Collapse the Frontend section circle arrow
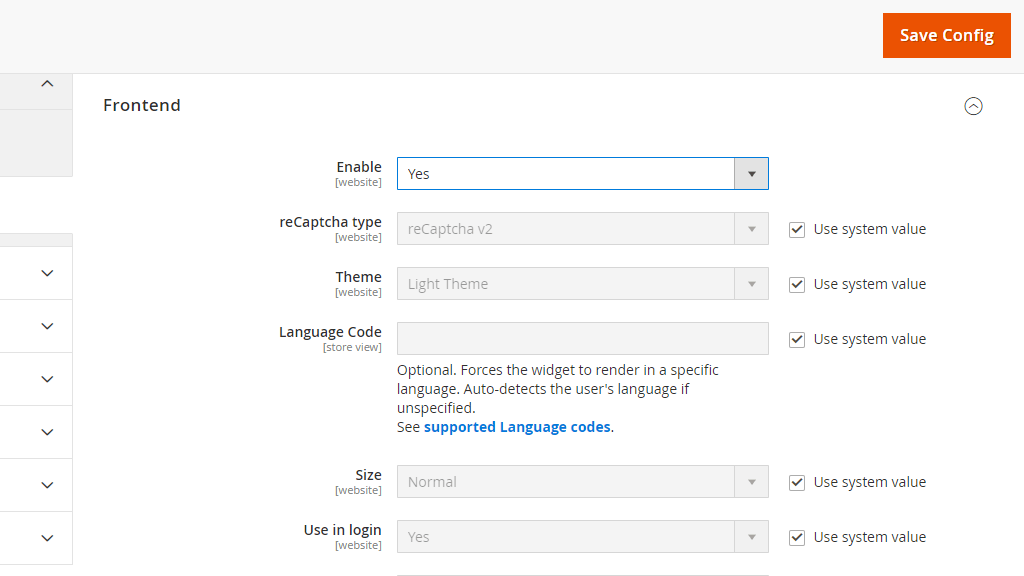Image resolution: width=1024 pixels, height=576 pixels. coord(973,106)
